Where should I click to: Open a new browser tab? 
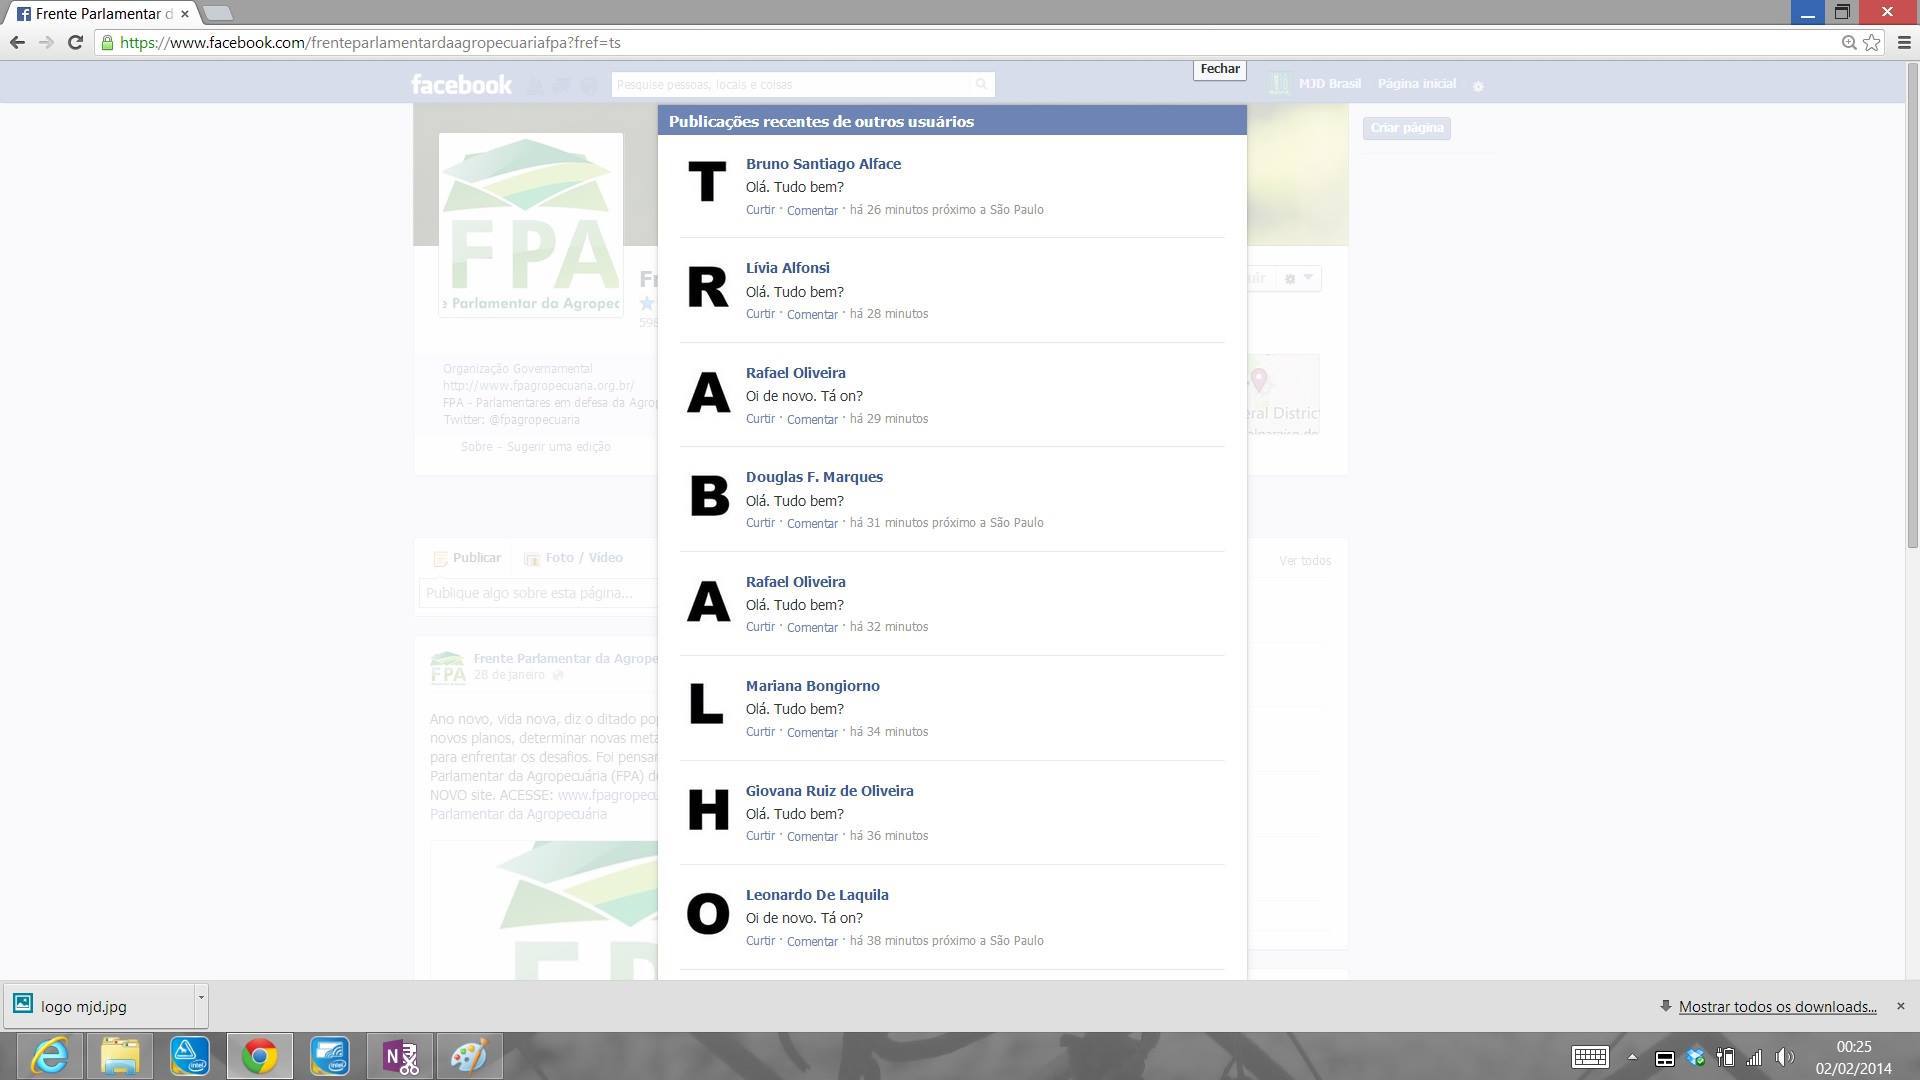[x=217, y=13]
